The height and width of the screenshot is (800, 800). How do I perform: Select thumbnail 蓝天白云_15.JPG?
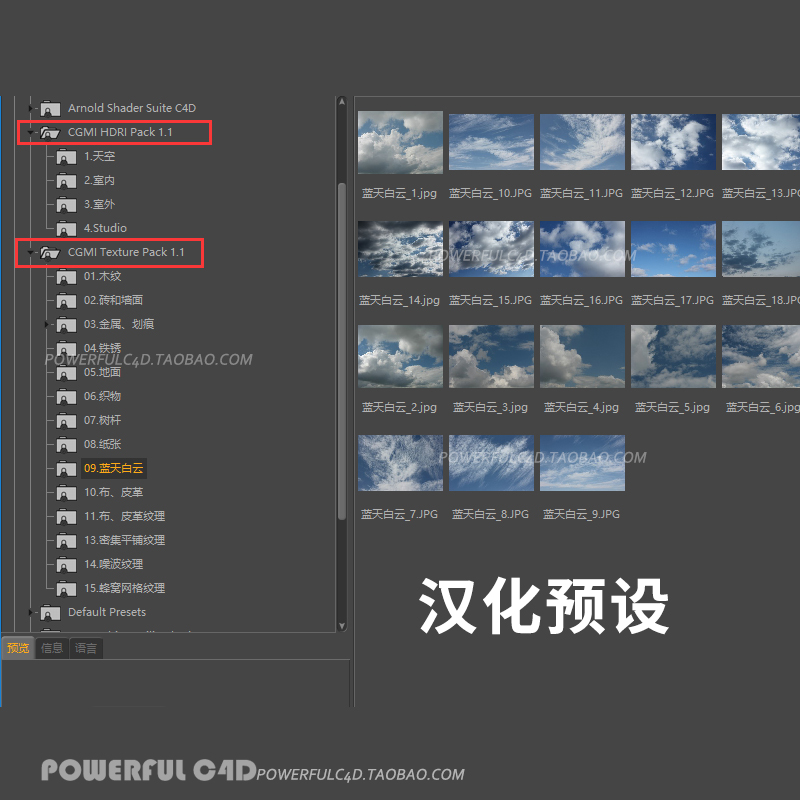(x=491, y=249)
